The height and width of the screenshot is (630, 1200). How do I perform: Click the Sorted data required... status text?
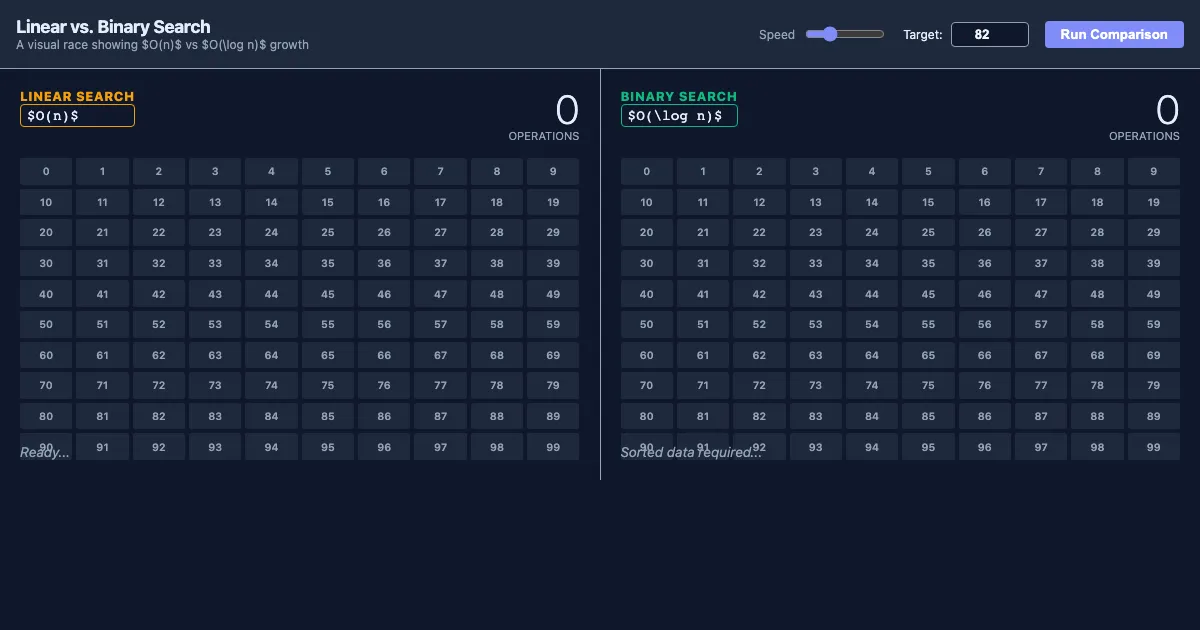pos(691,453)
